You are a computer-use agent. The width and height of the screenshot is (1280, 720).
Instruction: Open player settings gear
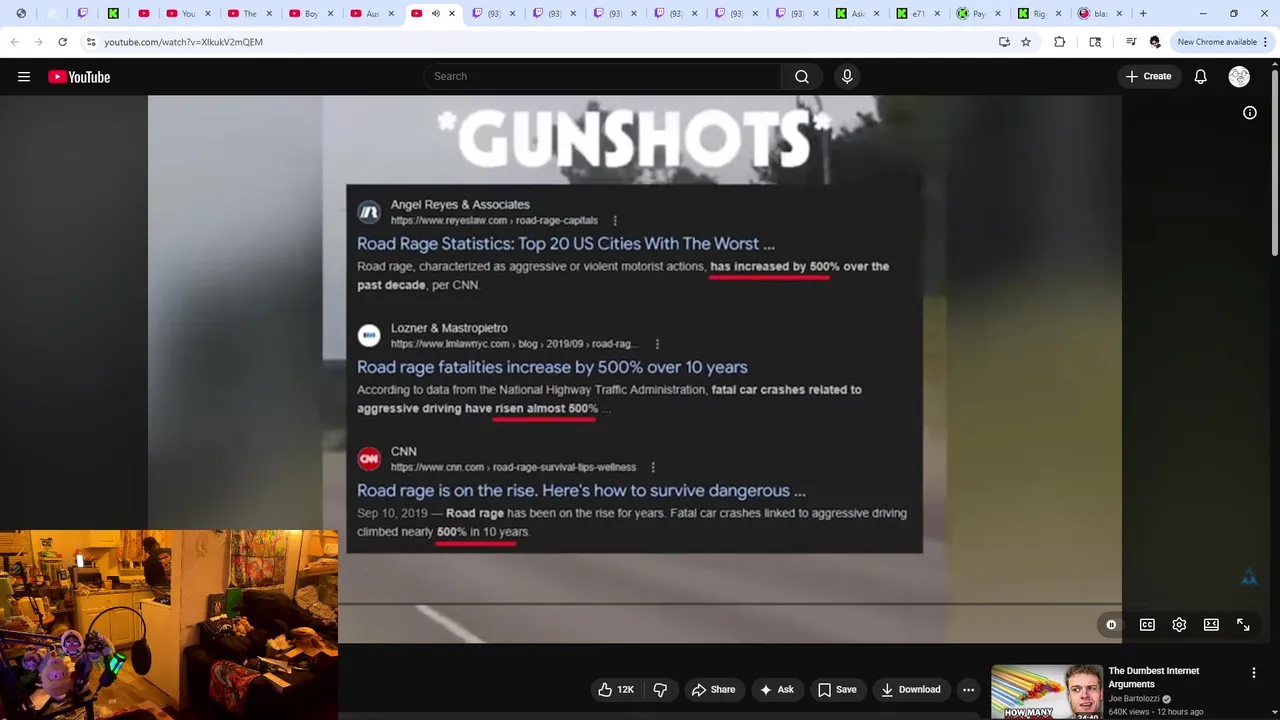[x=1179, y=625]
